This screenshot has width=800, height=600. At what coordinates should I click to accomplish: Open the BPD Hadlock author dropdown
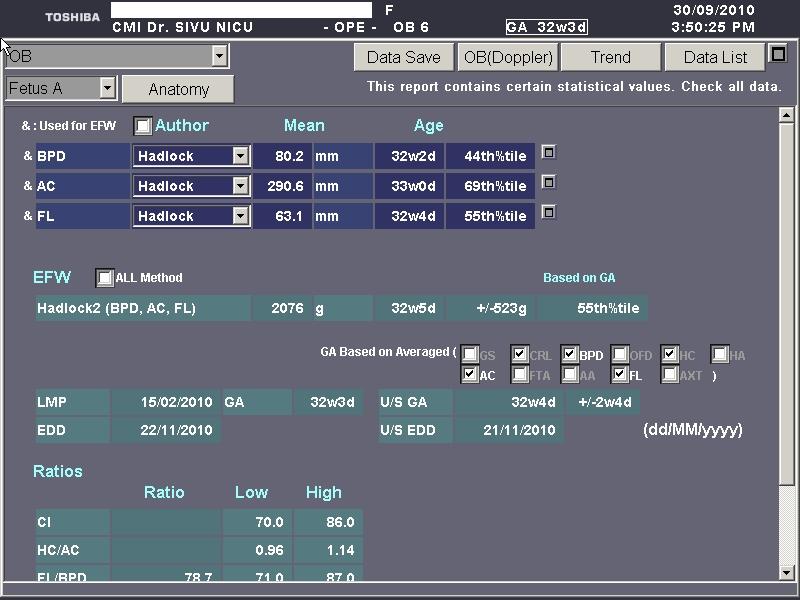(x=240, y=156)
